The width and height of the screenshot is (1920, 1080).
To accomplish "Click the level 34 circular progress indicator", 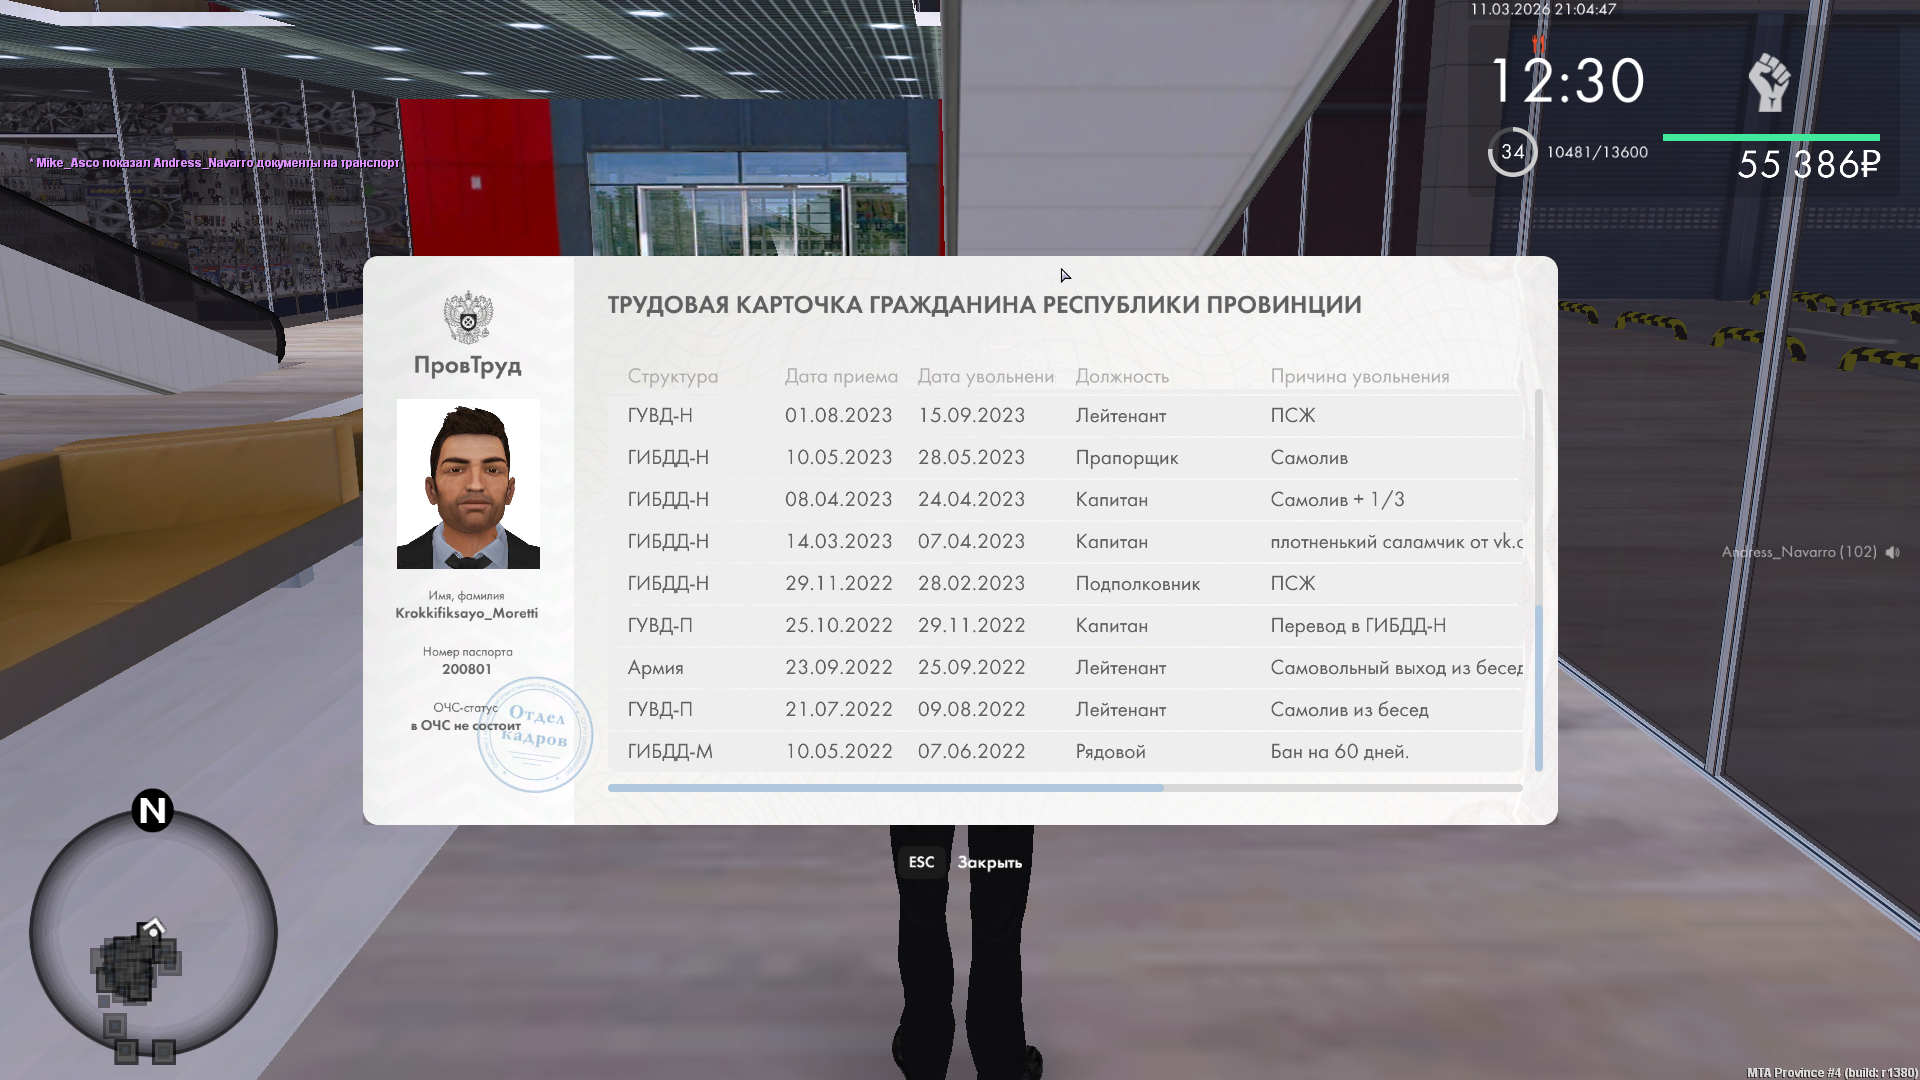I will click(1512, 152).
